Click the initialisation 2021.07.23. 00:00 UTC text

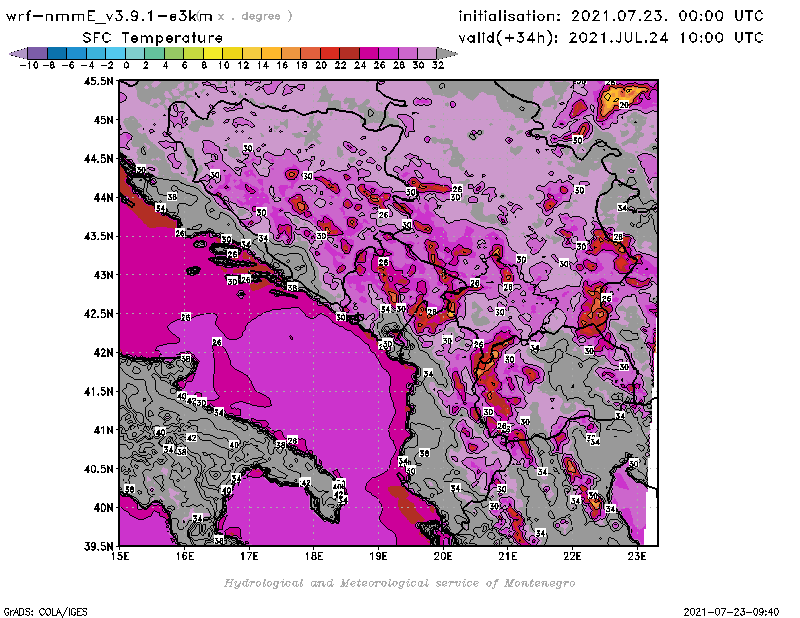click(611, 16)
